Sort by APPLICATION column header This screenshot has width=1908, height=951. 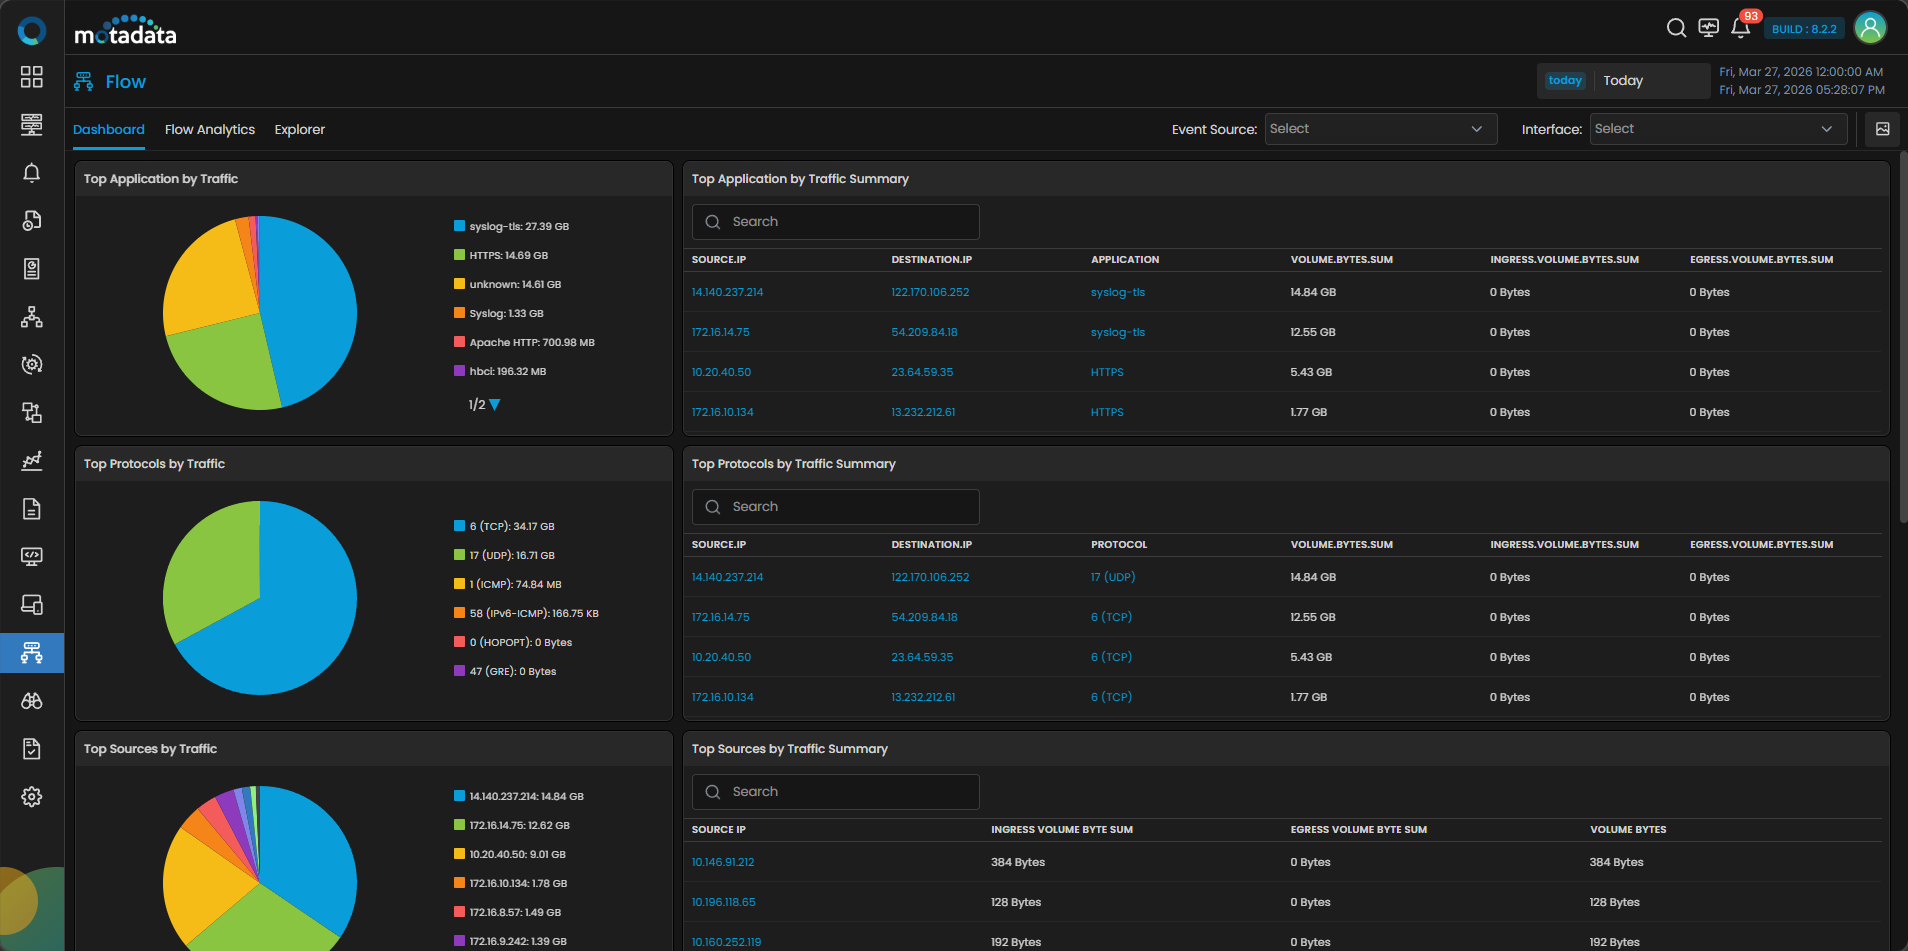pos(1125,260)
